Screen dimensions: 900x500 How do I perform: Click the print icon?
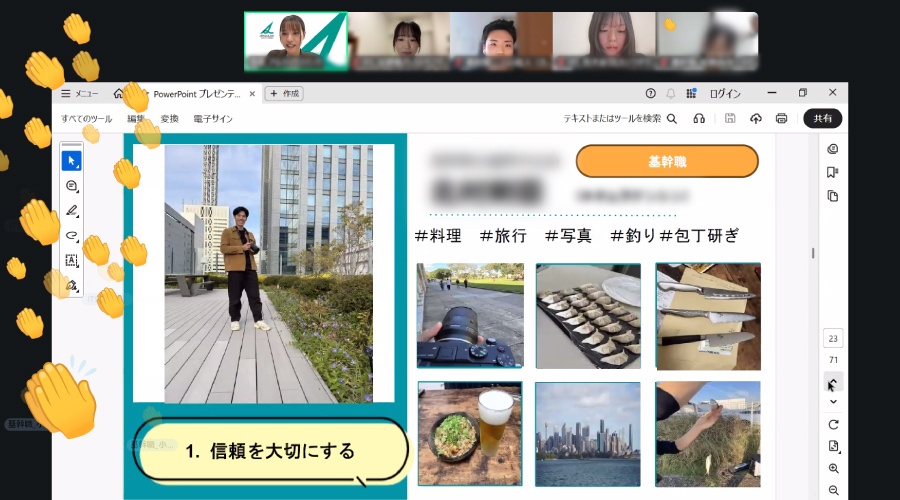click(x=781, y=118)
